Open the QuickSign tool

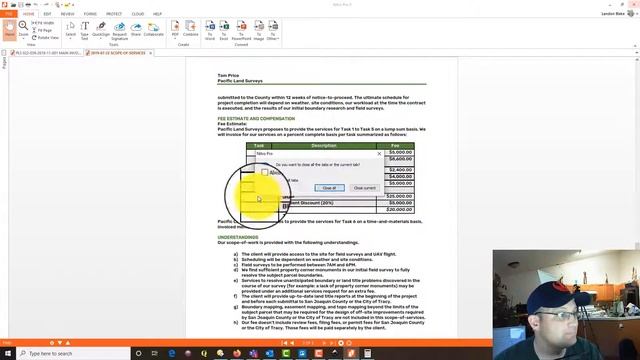tap(101, 29)
